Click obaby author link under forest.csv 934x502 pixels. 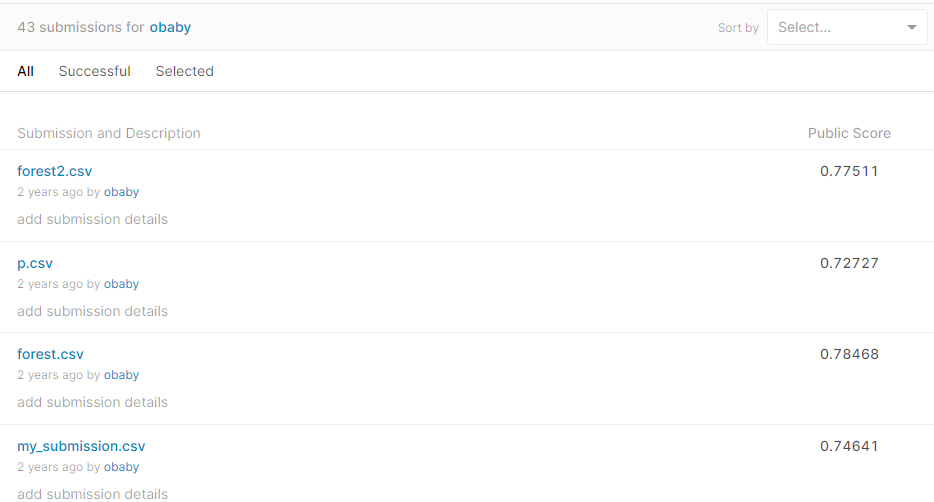point(121,375)
